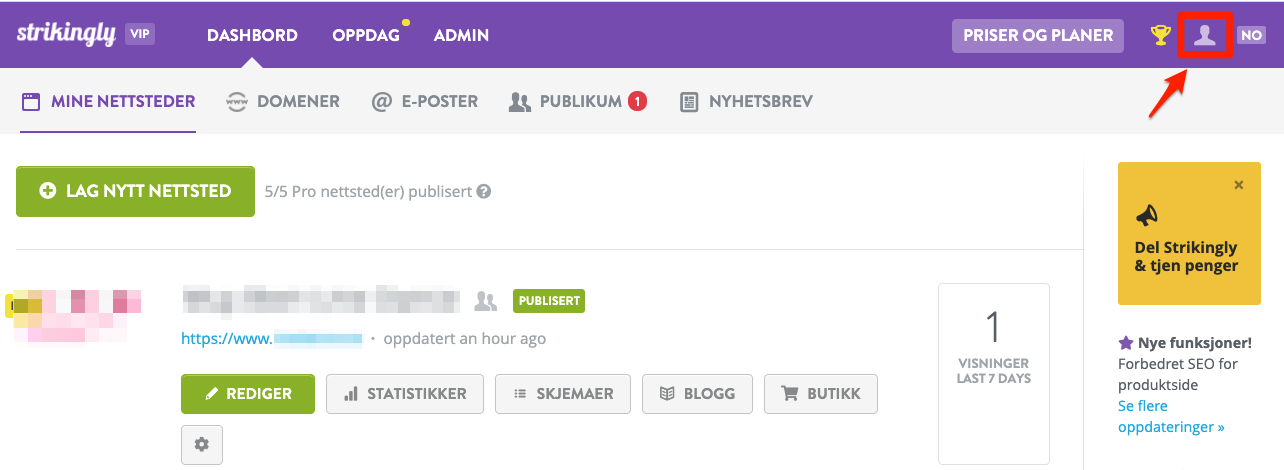Open the trophy rewards icon
The height and width of the screenshot is (470, 1284).
[1160, 35]
